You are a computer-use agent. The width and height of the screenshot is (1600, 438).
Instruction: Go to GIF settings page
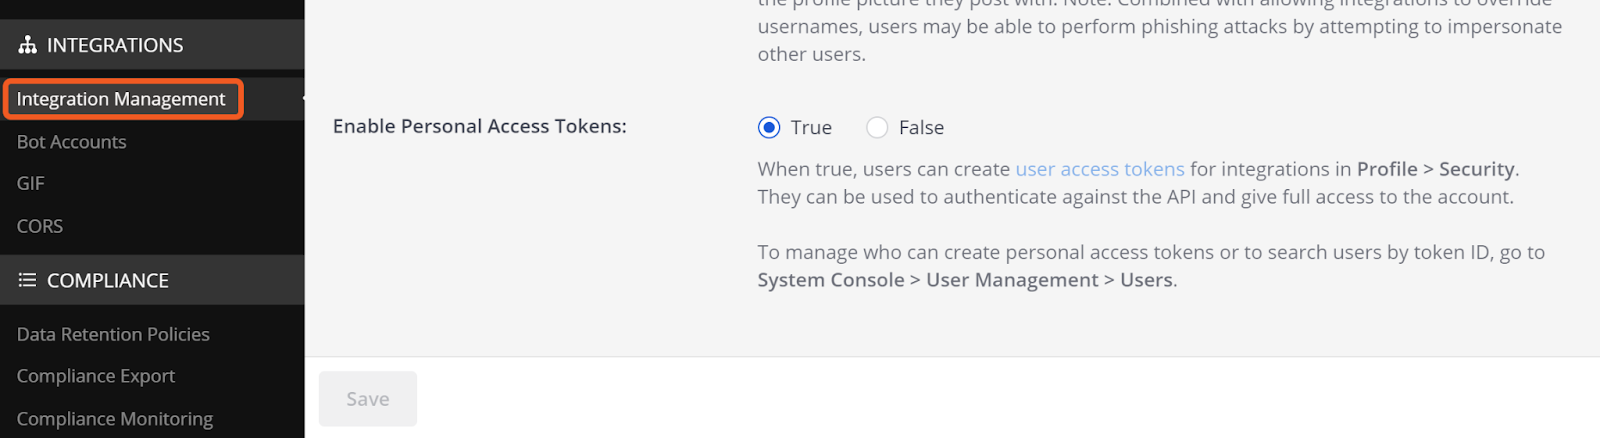[x=31, y=184]
